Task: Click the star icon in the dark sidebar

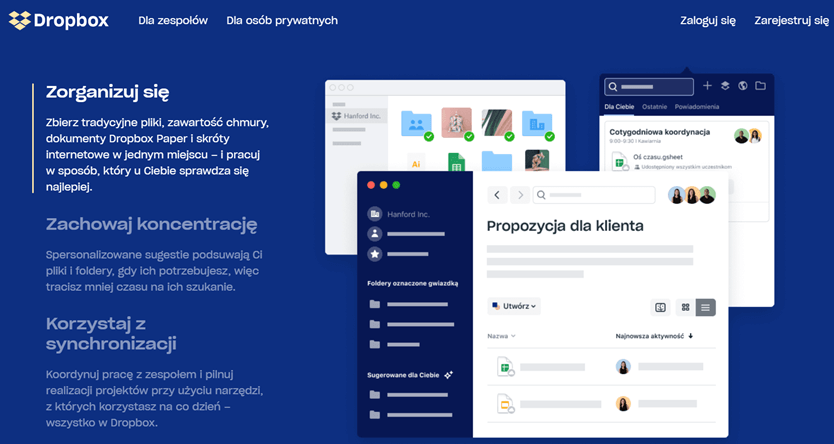Action: tap(375, 254)
